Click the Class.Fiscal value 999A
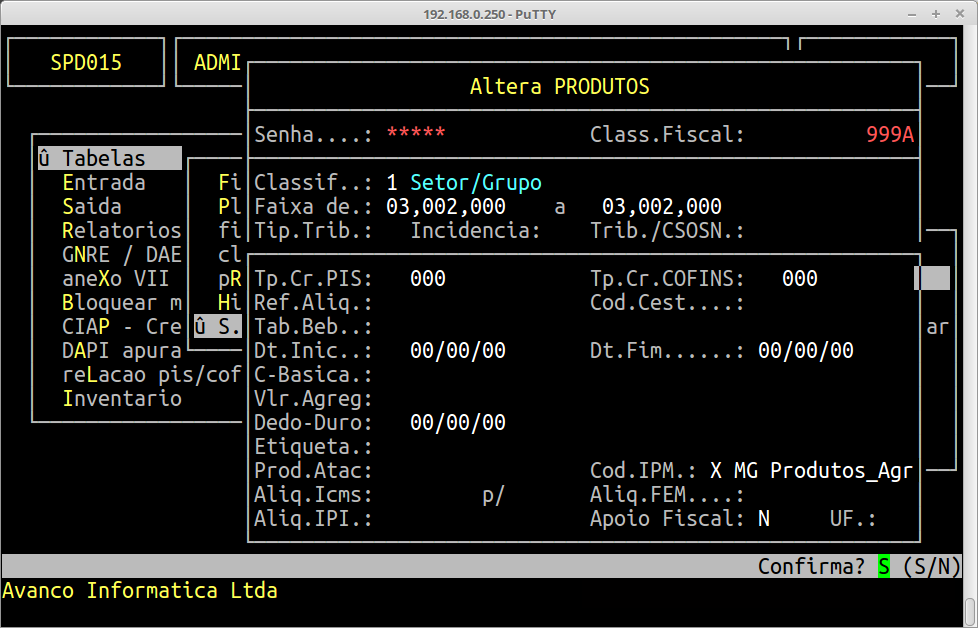 (890, 135)
